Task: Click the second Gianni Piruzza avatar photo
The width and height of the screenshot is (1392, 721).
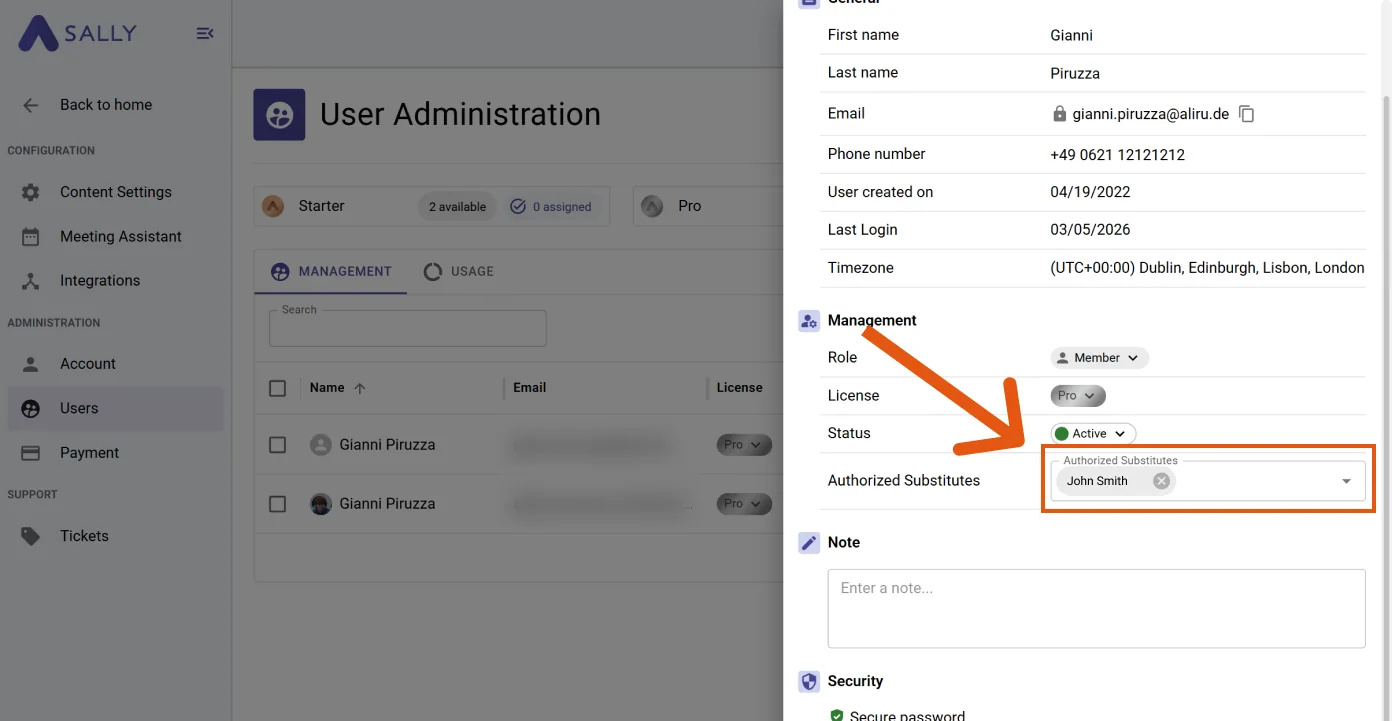Action: pos(321,504)
